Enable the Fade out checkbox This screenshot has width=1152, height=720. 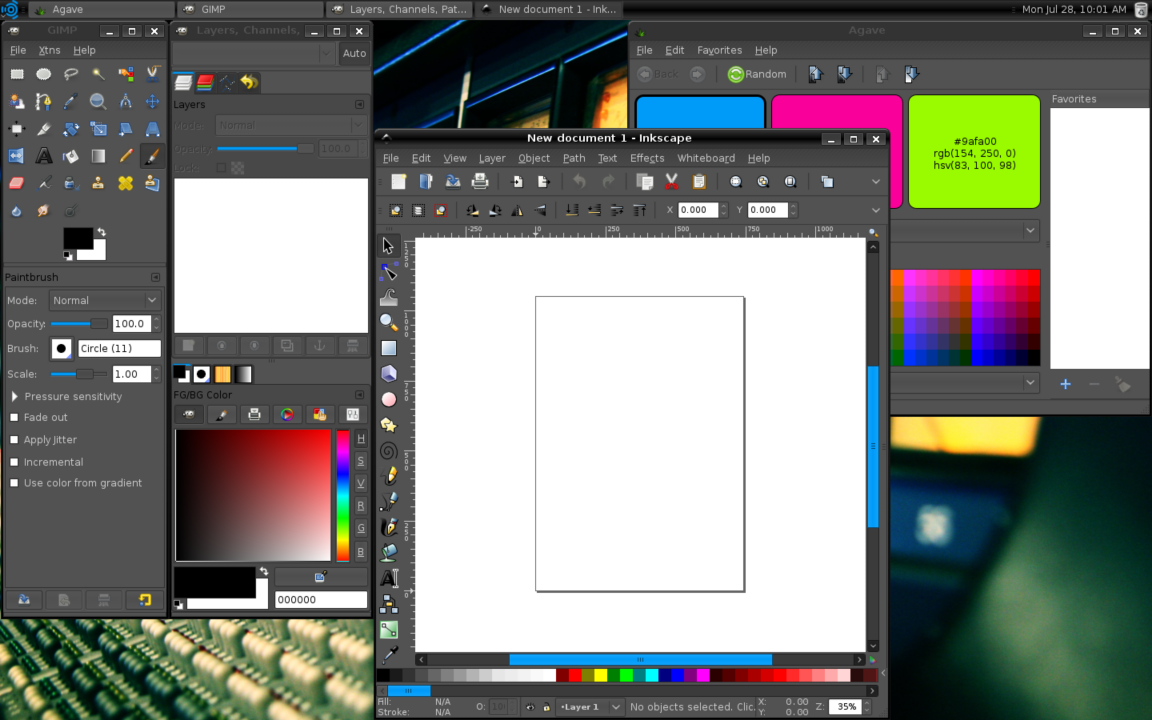coord(14,418)
